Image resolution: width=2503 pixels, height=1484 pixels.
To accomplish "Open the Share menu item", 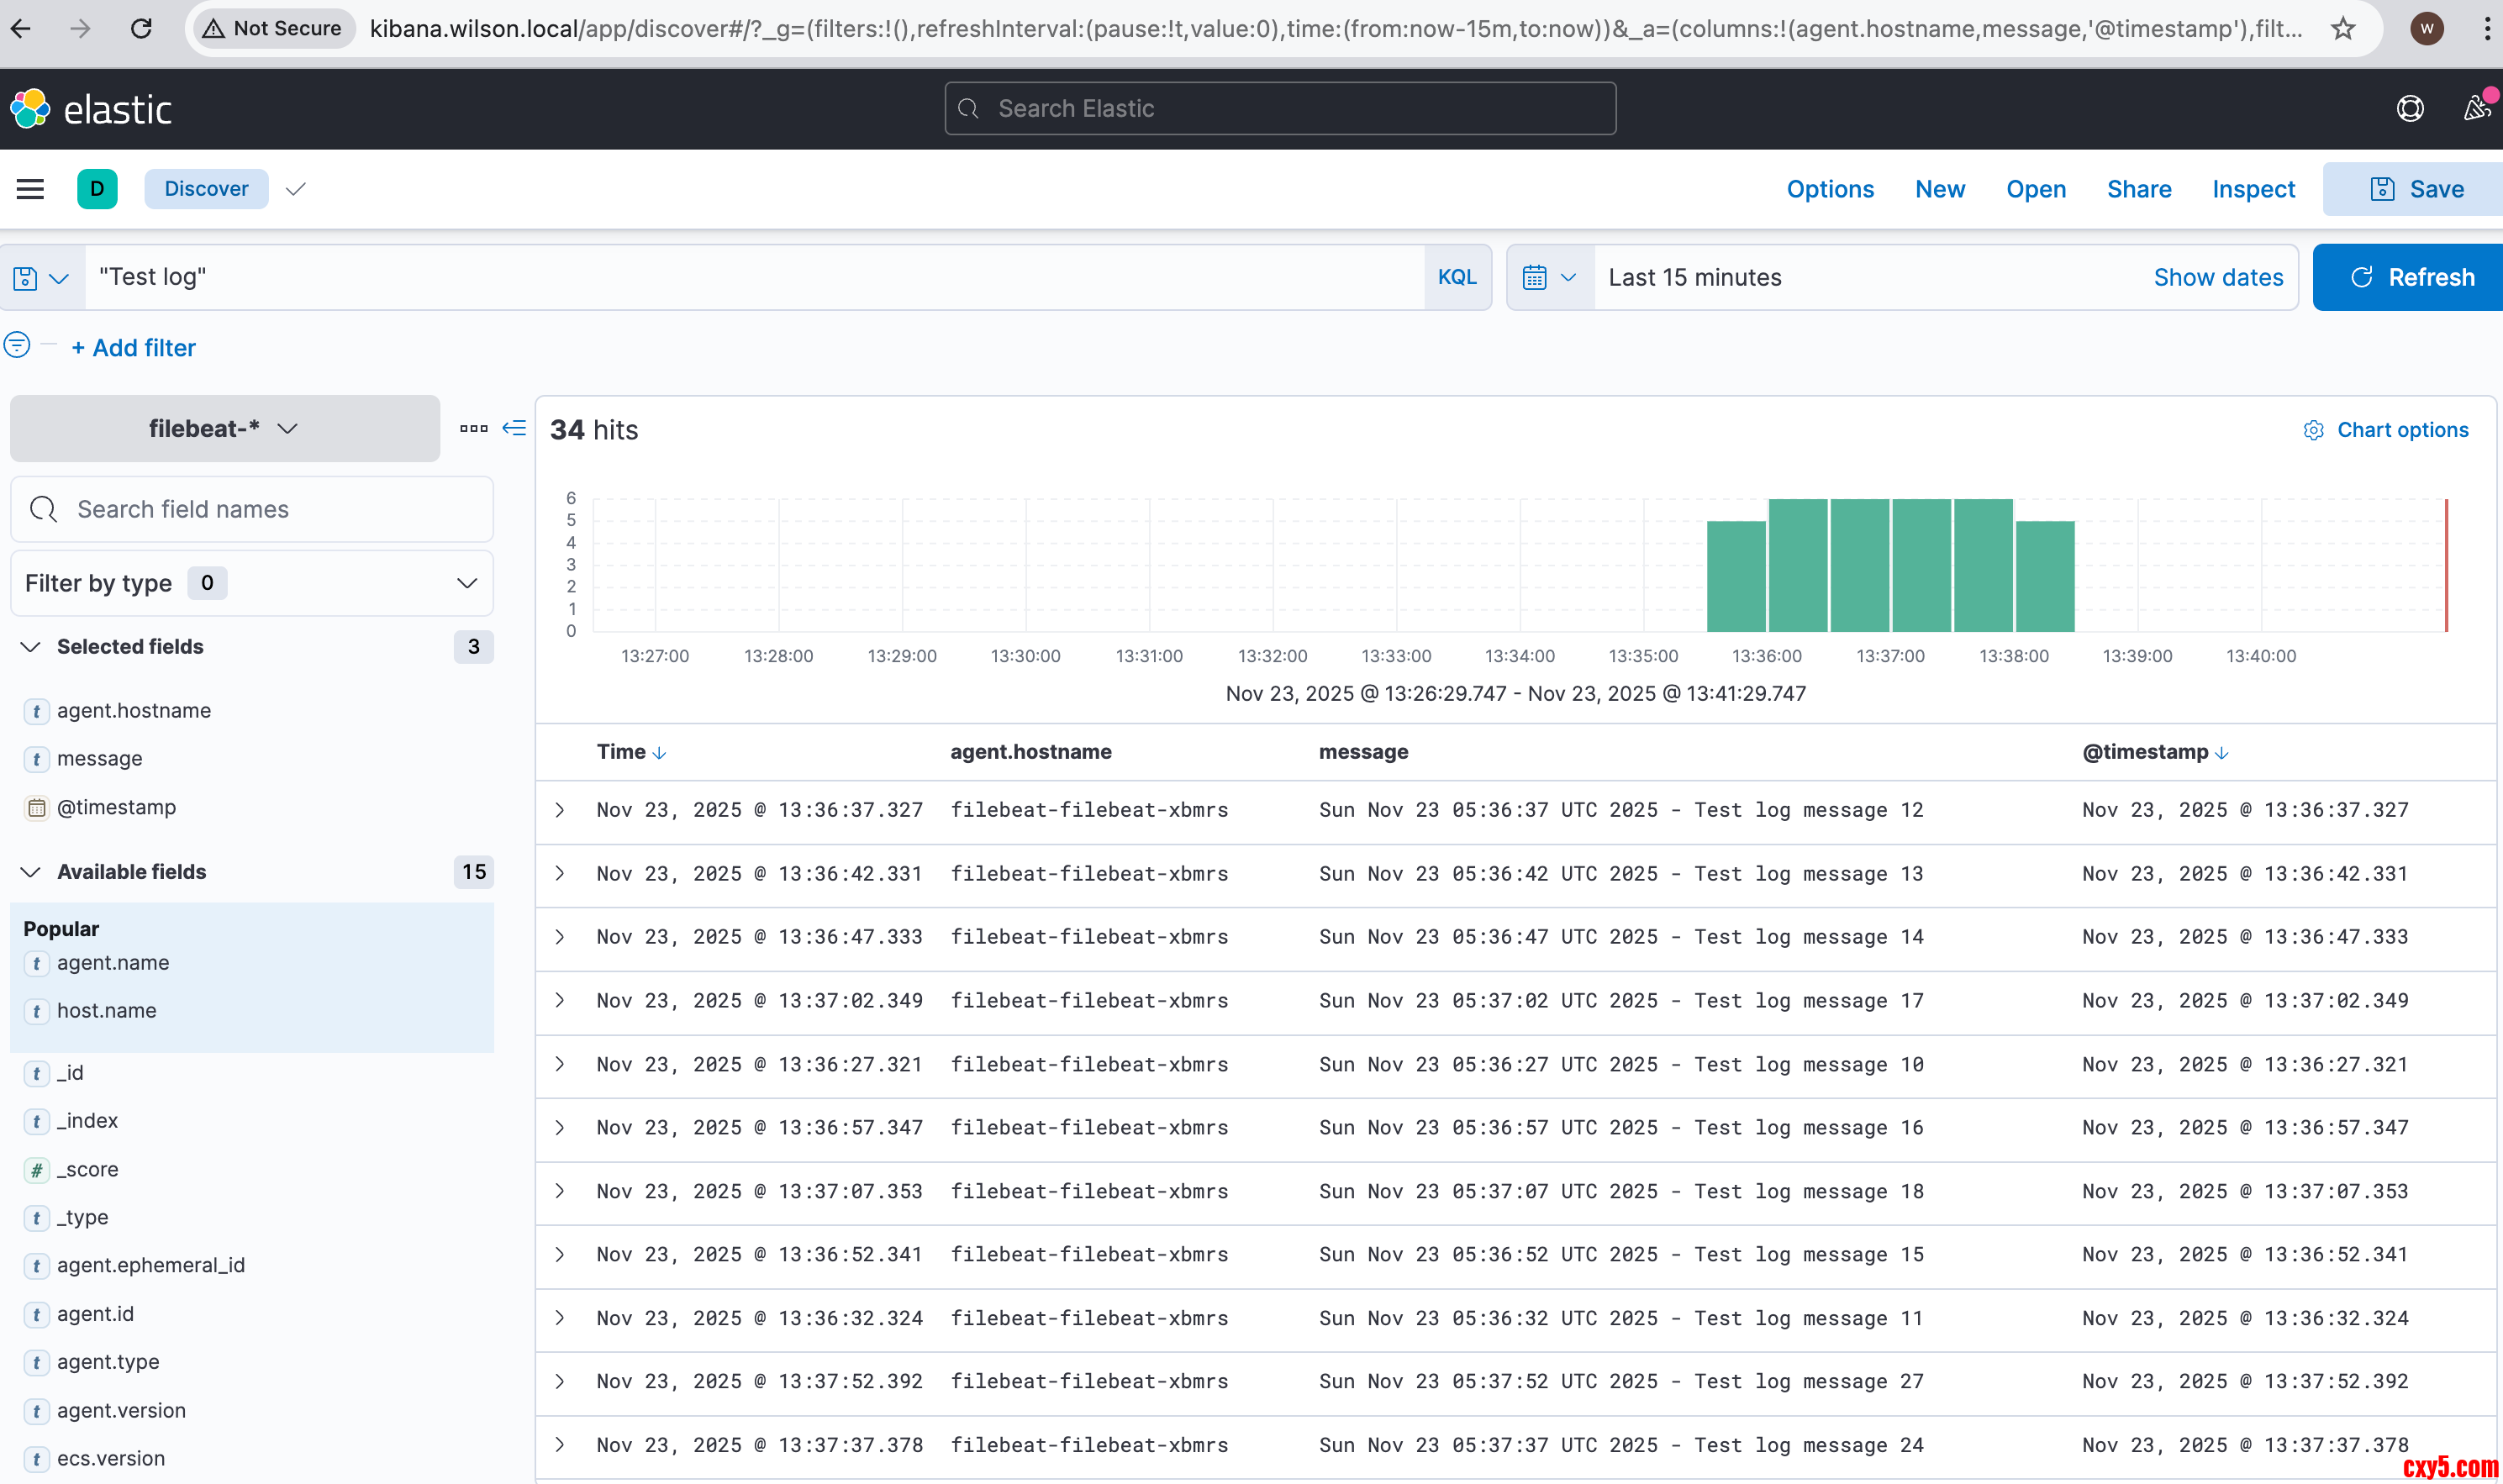I will coord(2138,189).
